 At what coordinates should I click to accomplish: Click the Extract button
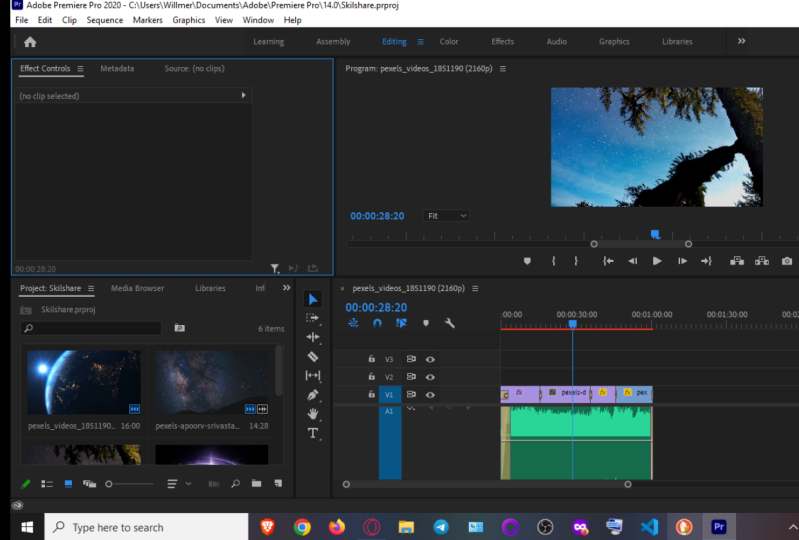762,261
